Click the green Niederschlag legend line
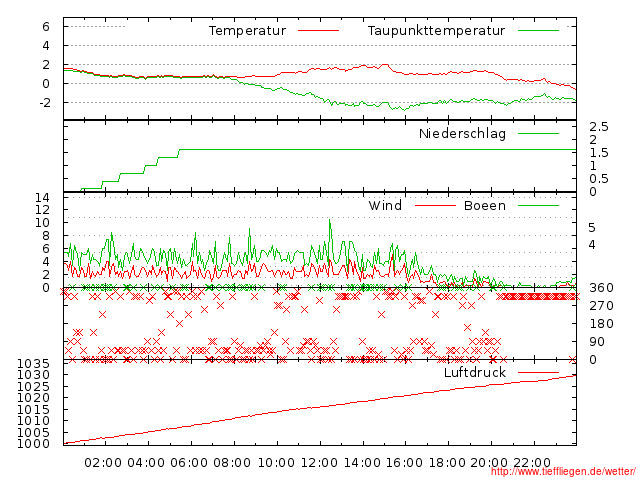Image resolution: width=640 pixels, height=480 pixels. pyautogui.click(x=538, y=133)
